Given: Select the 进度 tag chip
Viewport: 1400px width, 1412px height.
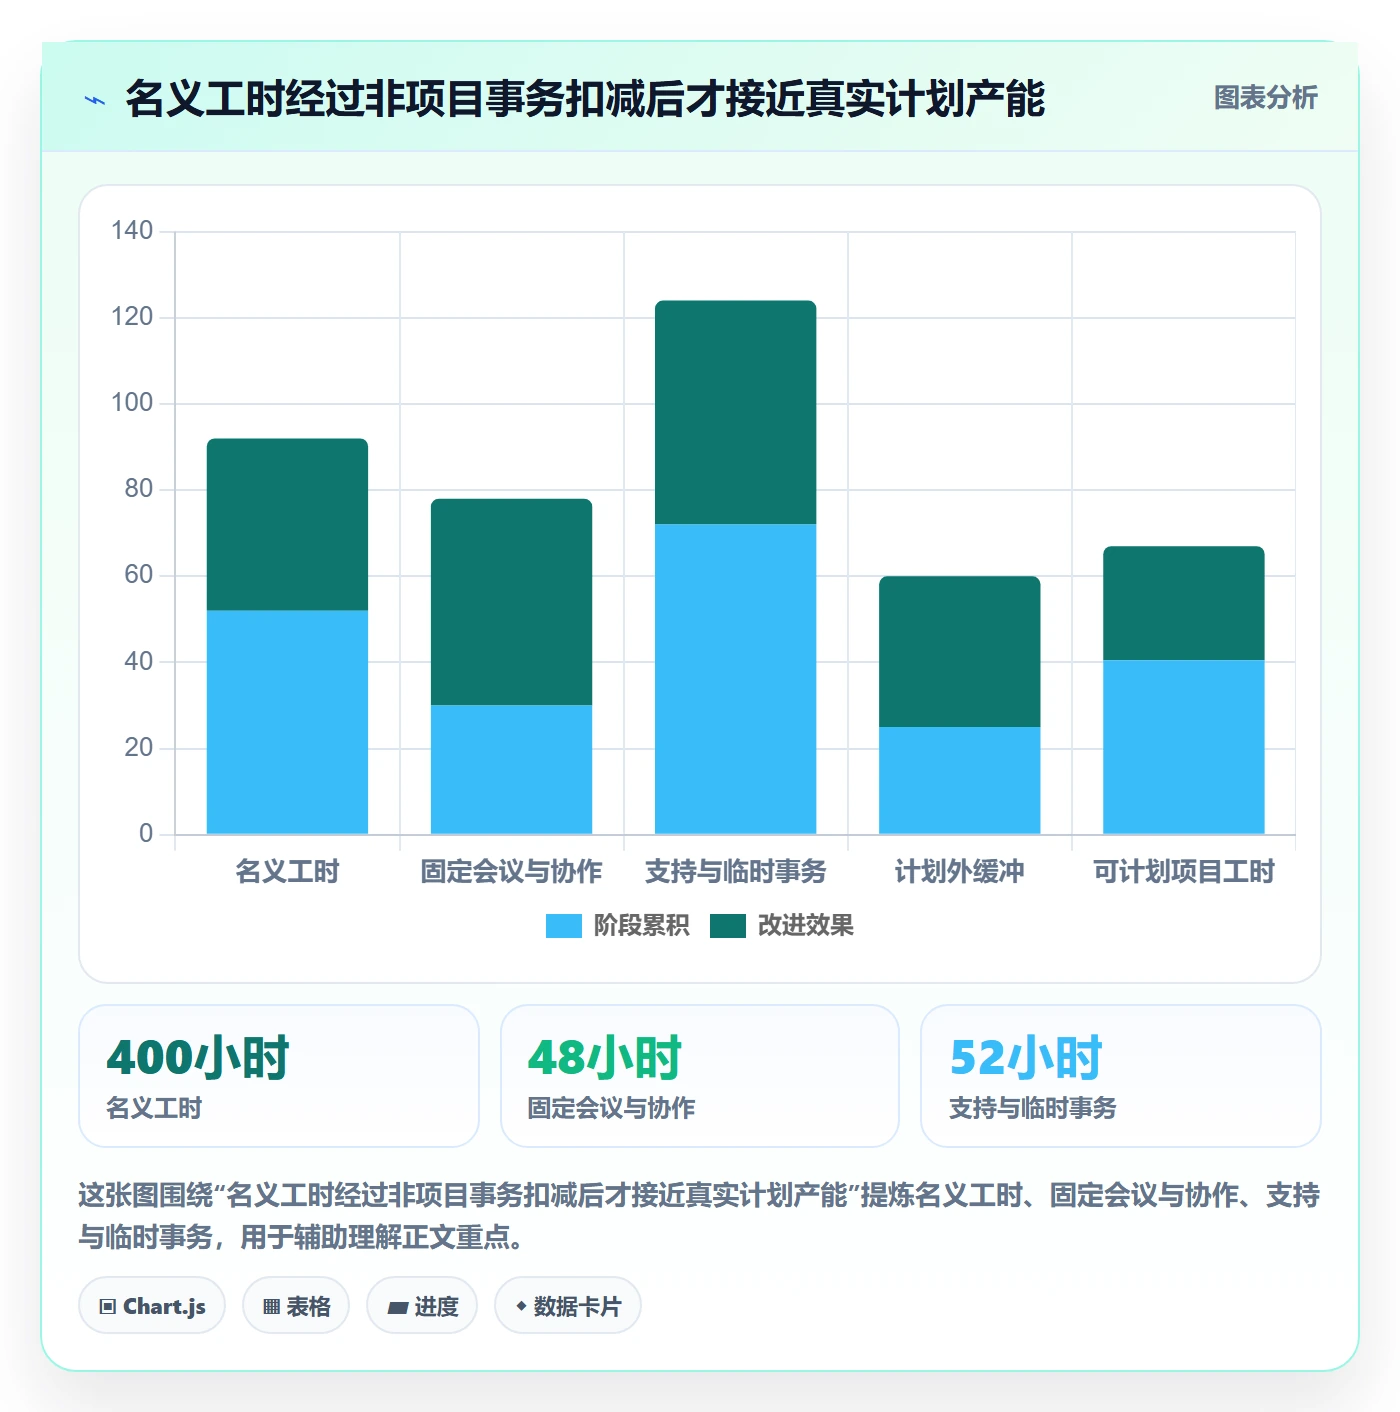Looking at the screenshot, I should click(x=422, y=1306).
